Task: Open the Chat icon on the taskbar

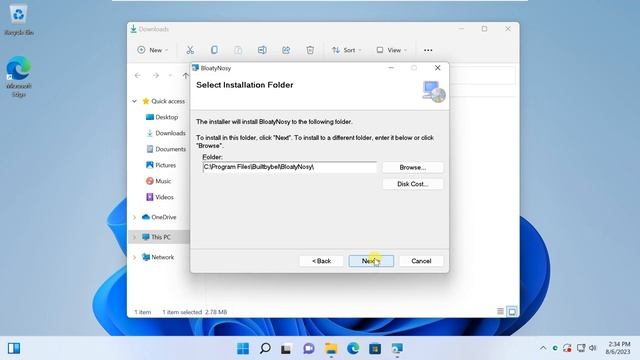Action: tap(309, 348)
